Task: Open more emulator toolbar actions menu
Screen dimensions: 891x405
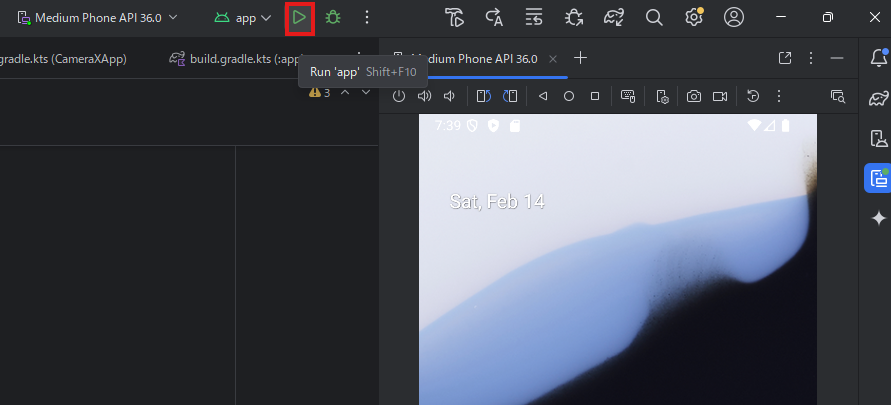Action: coord(778,96)
